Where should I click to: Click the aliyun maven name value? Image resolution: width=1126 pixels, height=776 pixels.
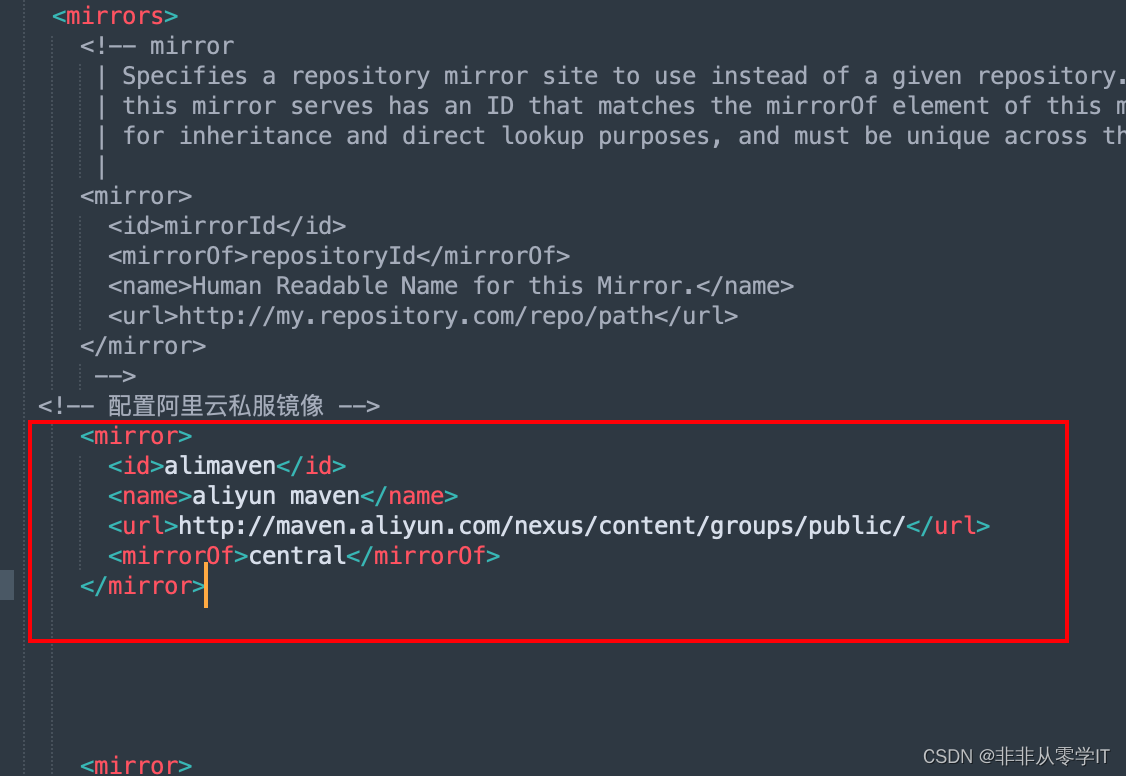pyautogui.click(x=276, y=496)
